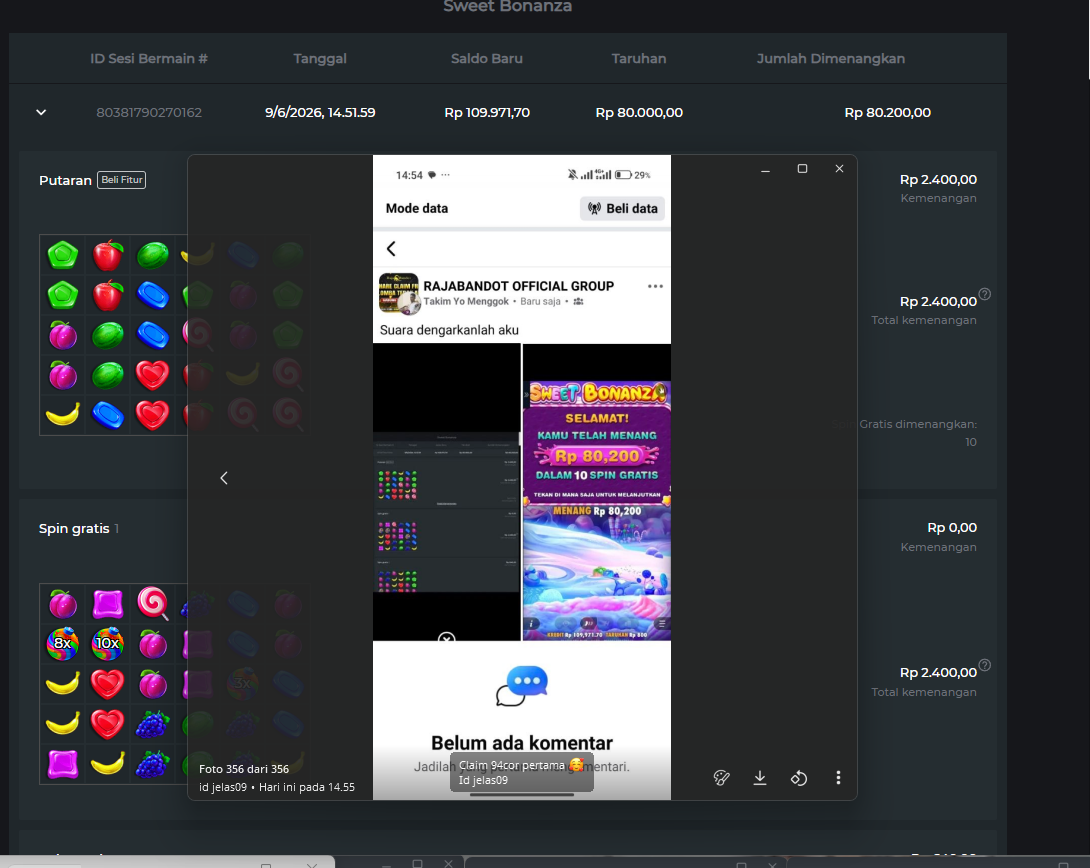Click the "Foto 356 dari 356" caption
This screenshot has height=868, width=1090.
point(244,769)
